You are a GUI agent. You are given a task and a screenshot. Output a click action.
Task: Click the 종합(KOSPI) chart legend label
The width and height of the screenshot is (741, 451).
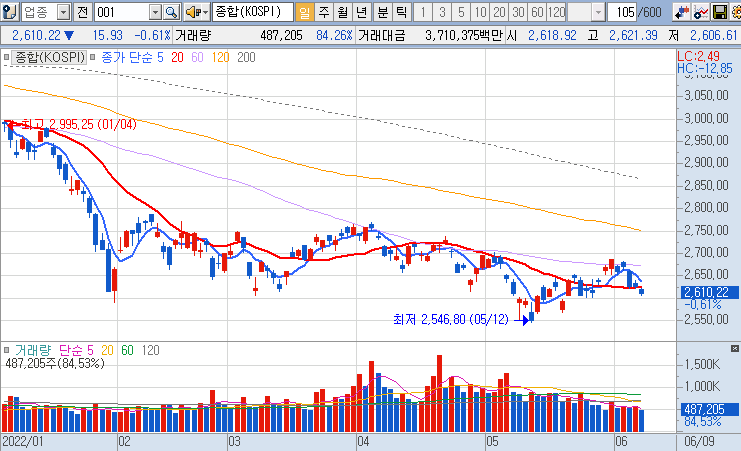[x=50, y=58]
